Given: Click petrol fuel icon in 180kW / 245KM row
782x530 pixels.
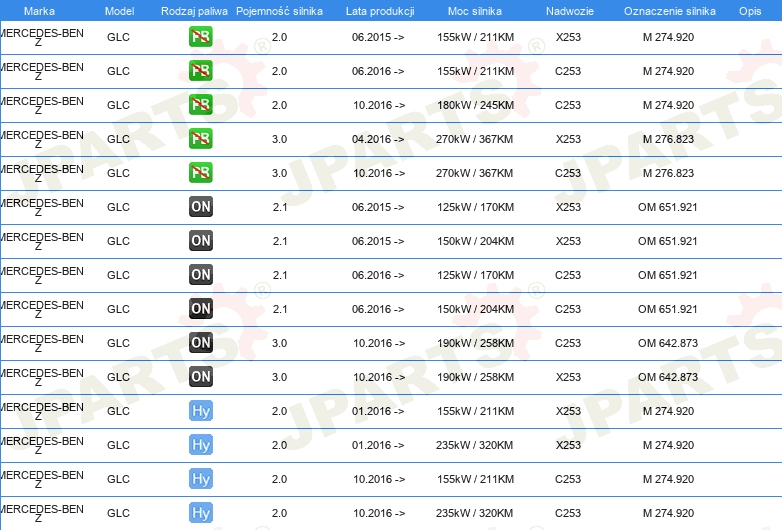Looking at the screenshot, I should (200, 105).
